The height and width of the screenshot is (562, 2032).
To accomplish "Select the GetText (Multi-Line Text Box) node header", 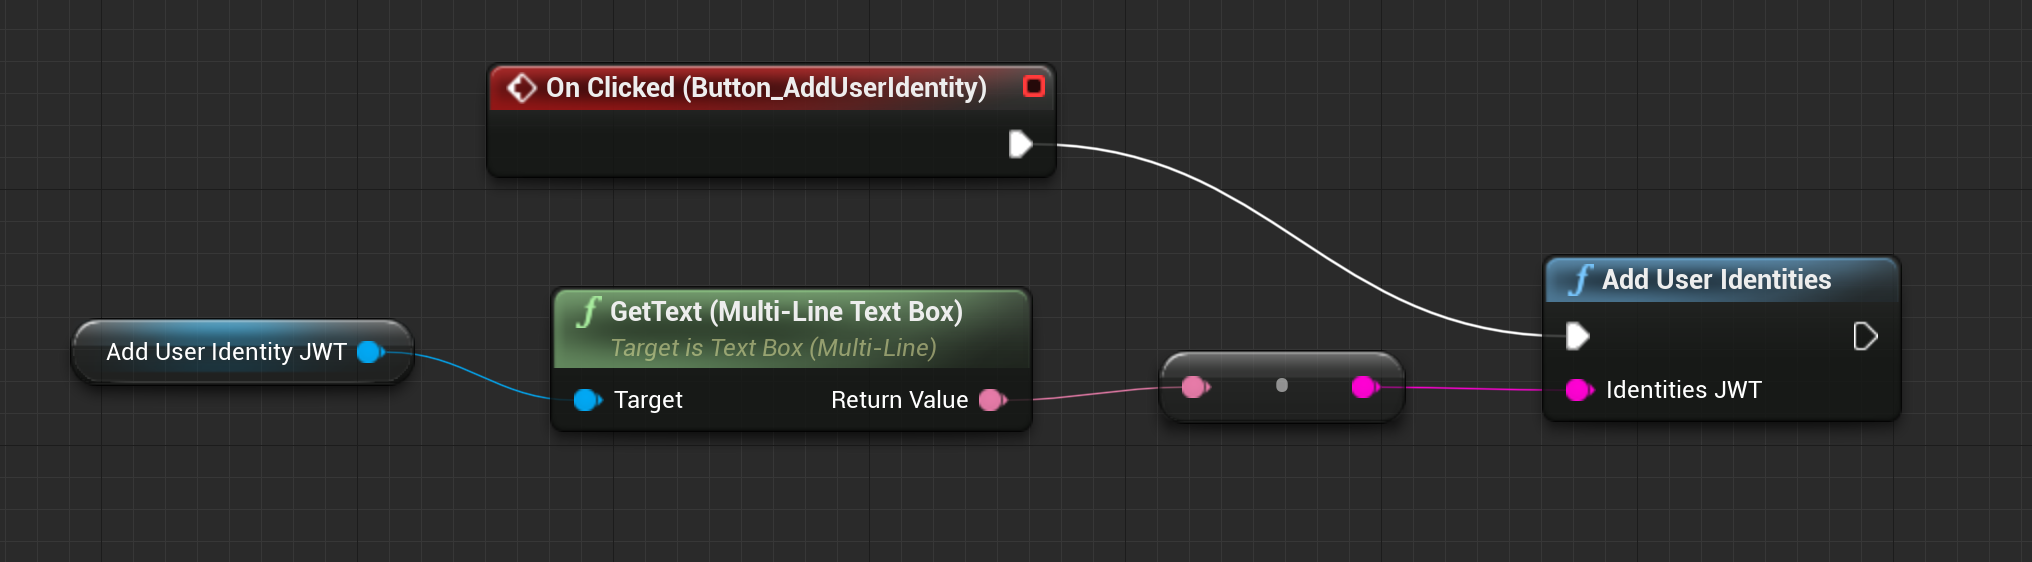I will tap(786, 312).
